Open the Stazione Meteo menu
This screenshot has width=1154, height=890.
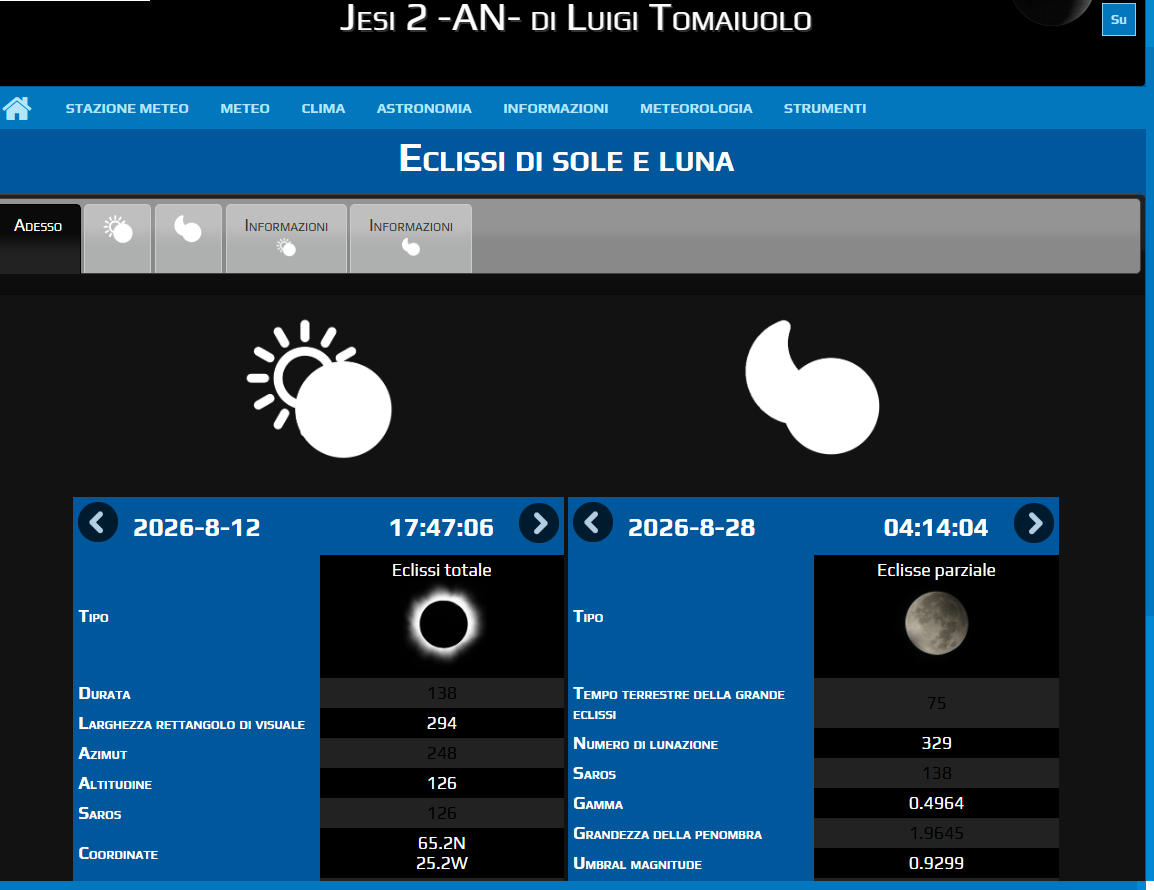point(127,108)
